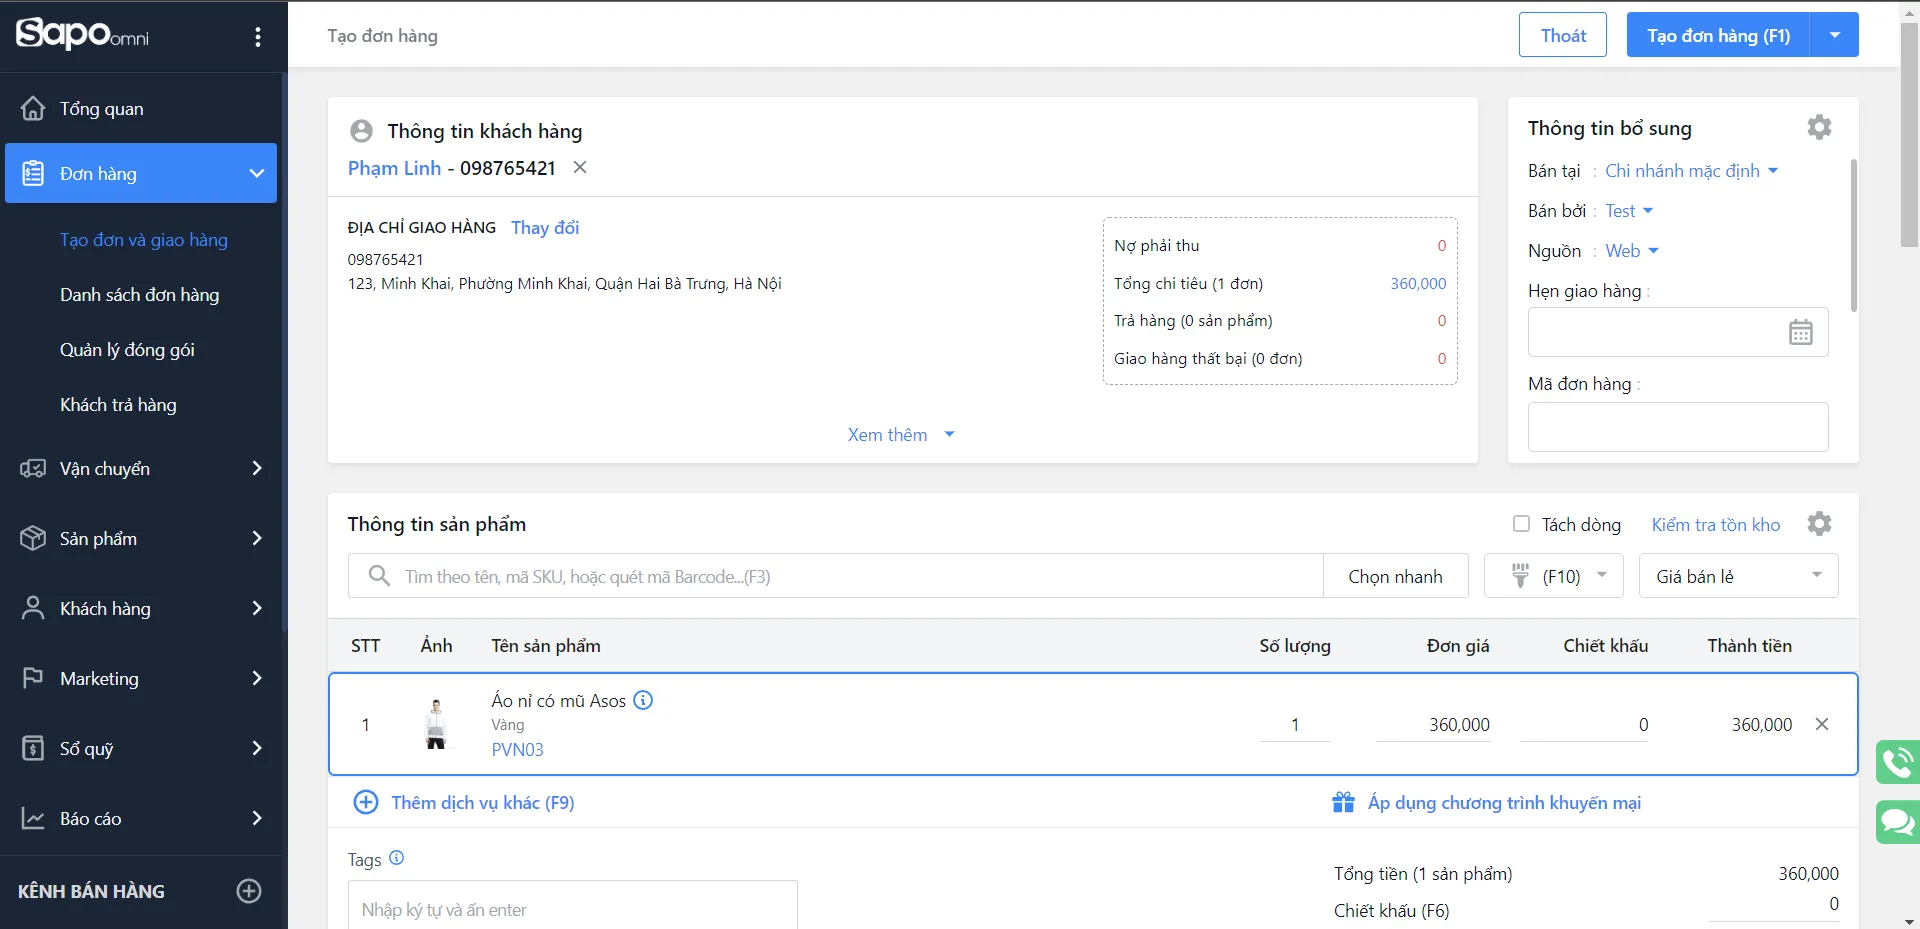Open product SKU PVN03 link
The width and height of the screenshot is (1920, 929).
point(517,750)
